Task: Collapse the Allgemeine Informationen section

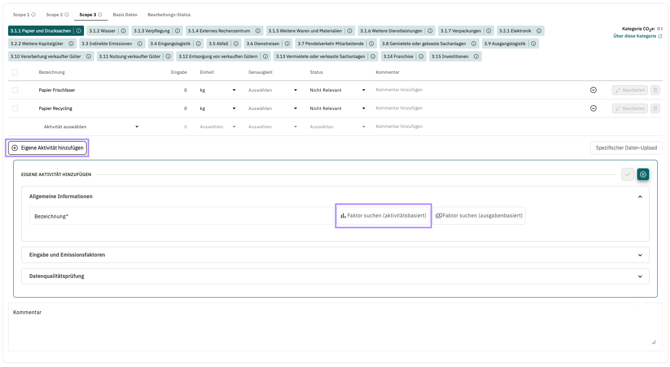Action: click(640, 197)
